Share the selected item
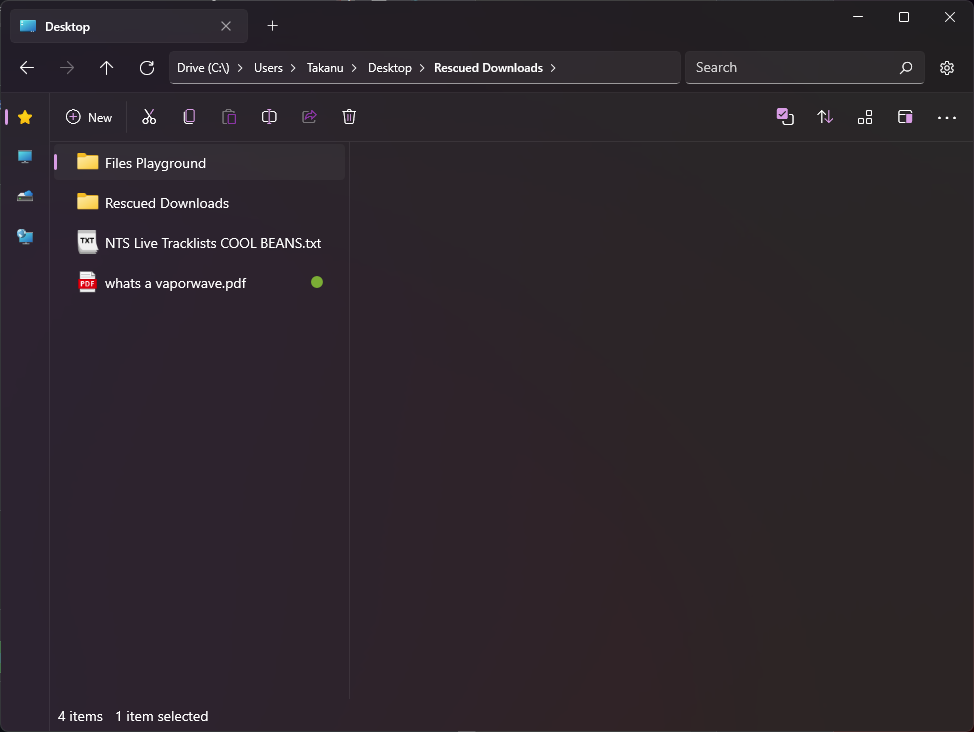Image resolution: width=974 pixels, height=732 pixels. pyautogui.click(x=309, y=117)
